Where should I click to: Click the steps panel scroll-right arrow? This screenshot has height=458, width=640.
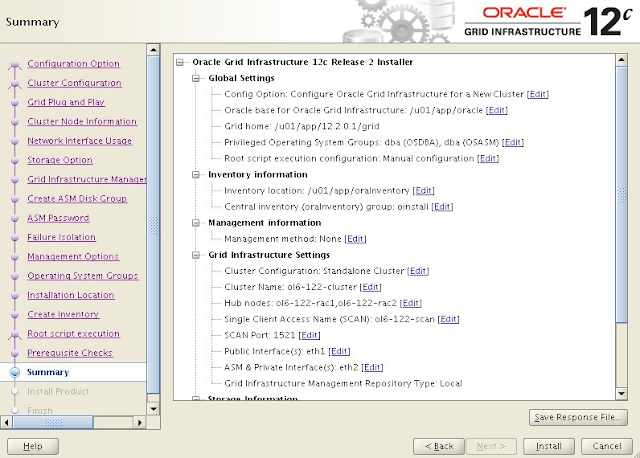pos(140,422)
